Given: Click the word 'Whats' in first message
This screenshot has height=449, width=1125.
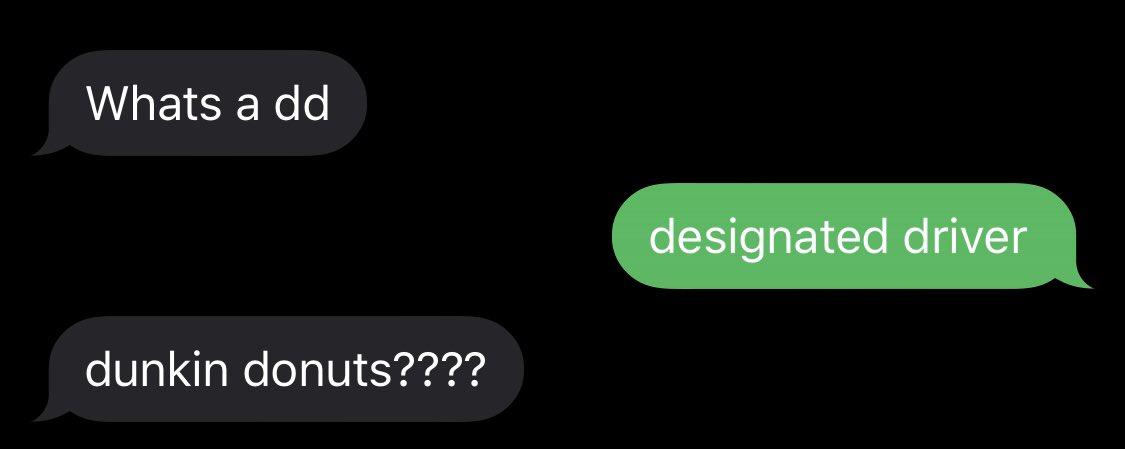Looking at the screenshot, I should pos(153,103).
